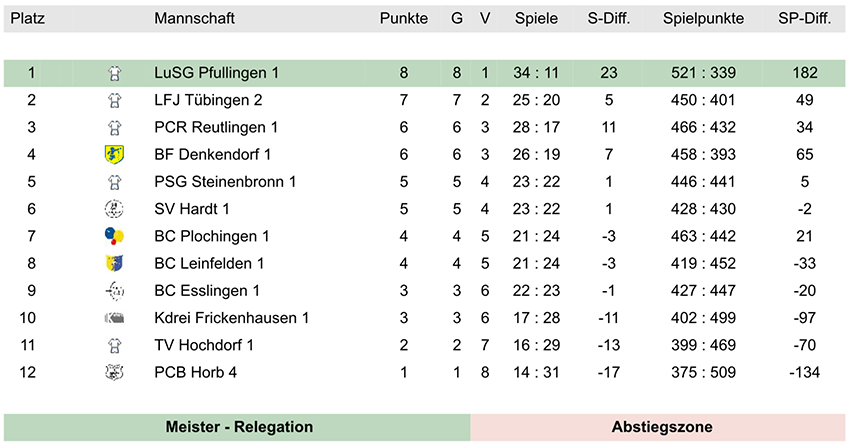850x443 pixels.
Task: Click the BC Esslingen 1 team logo
Action: click(x=114, y=291)
